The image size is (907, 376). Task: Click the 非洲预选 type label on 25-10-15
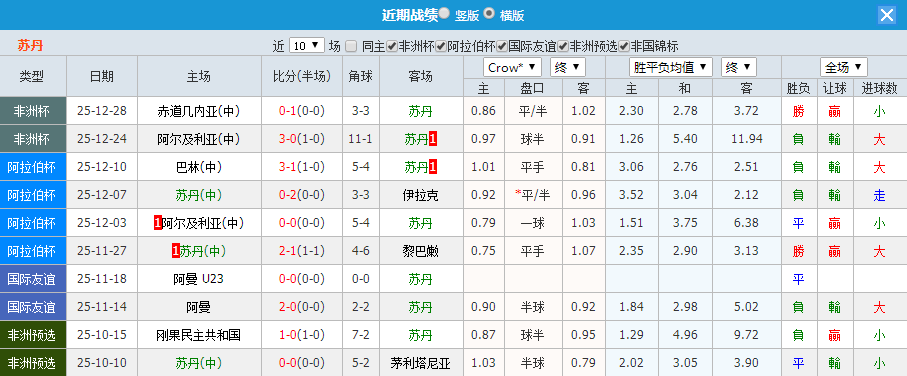pyautogui.click(x=32, y=335)
